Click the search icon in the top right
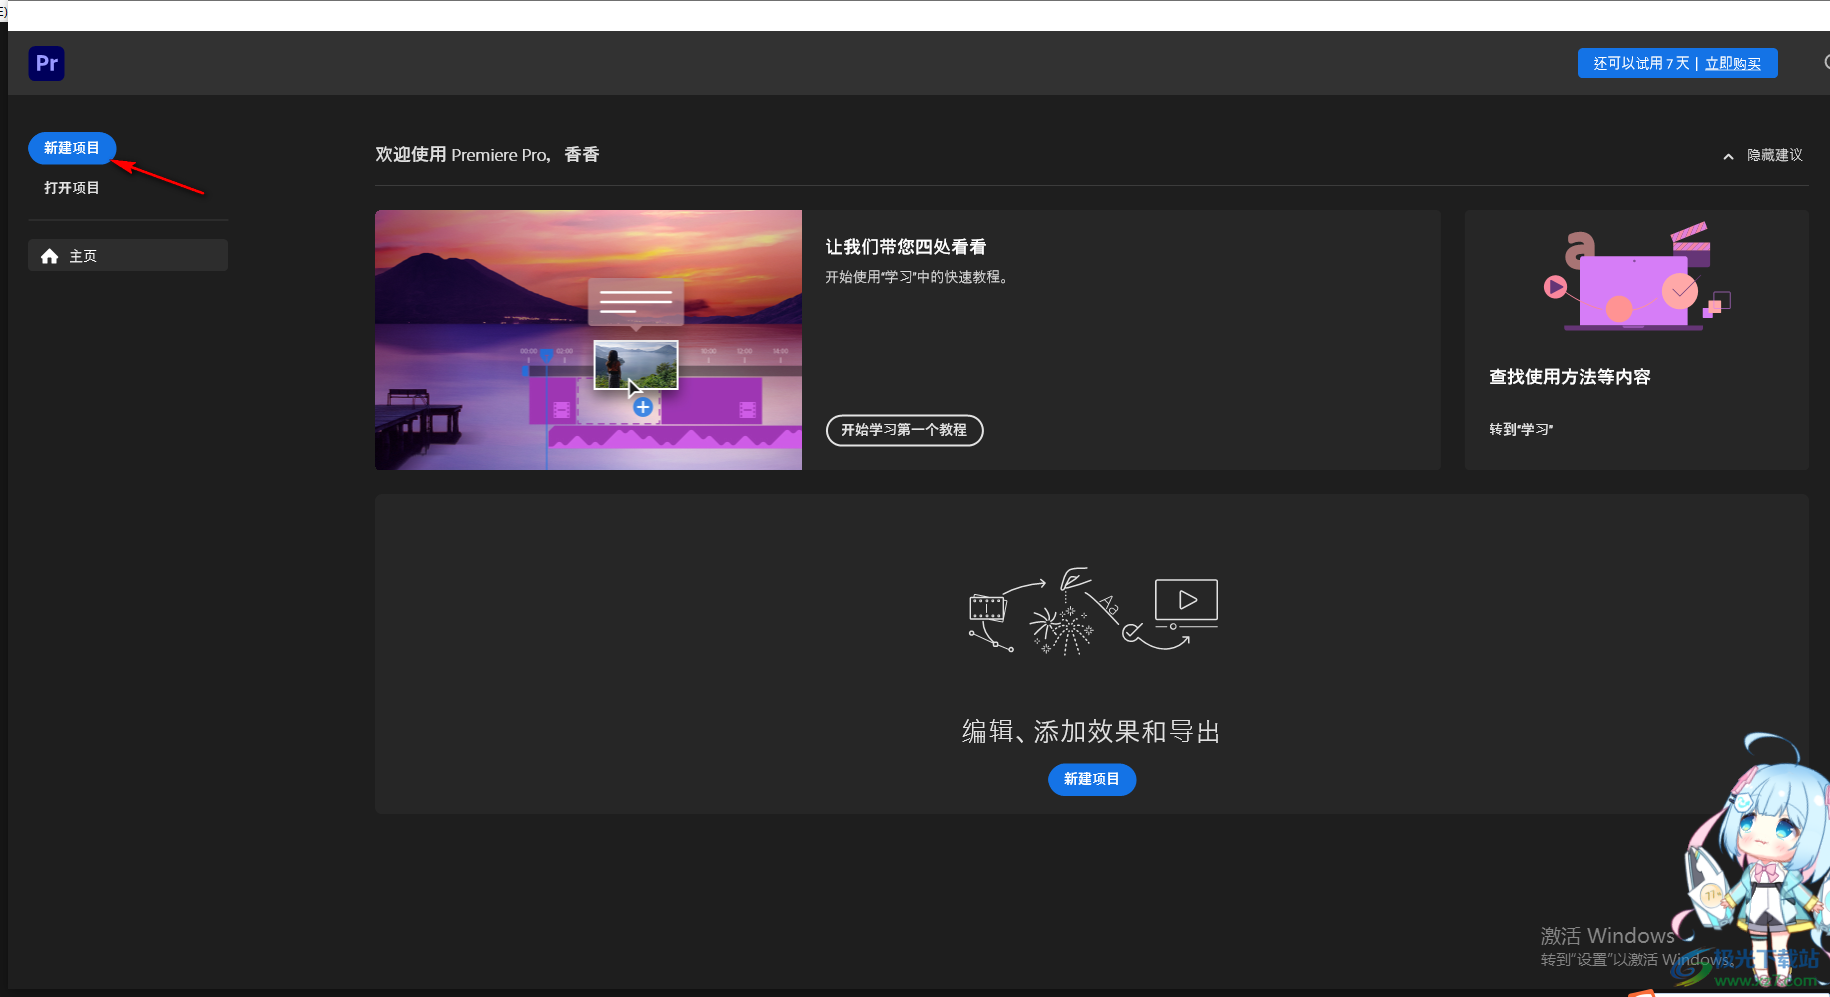The image size is (1830, 997). point(1826,63)
